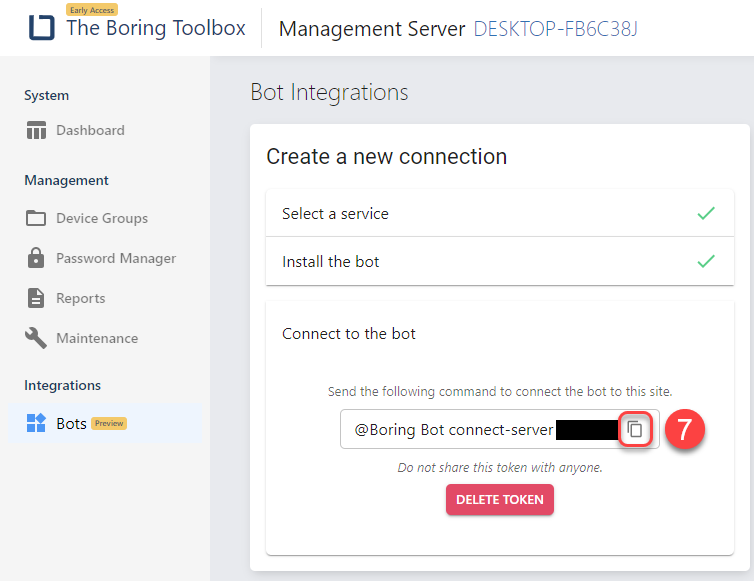Click the DESKTOP-FB6C38J server name
The width and height of the screenshot is (754, 581).
pos(555,29)
